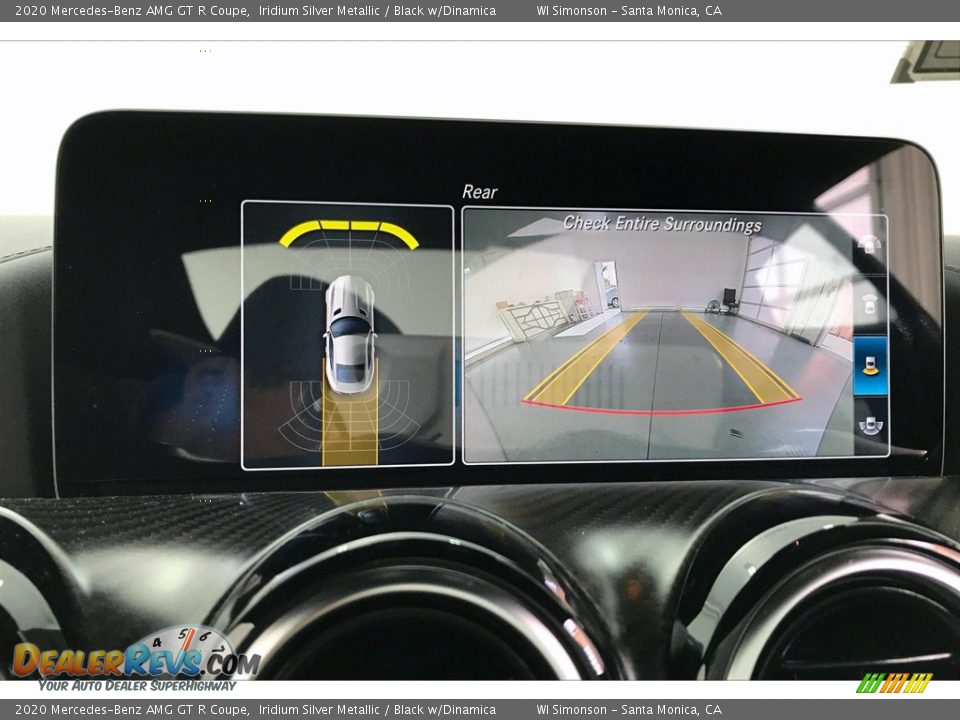The height and width of the screenshot is (720, 960).
Task: Select the highlighted rear camera view icon
Action: (x=870, y=366)
